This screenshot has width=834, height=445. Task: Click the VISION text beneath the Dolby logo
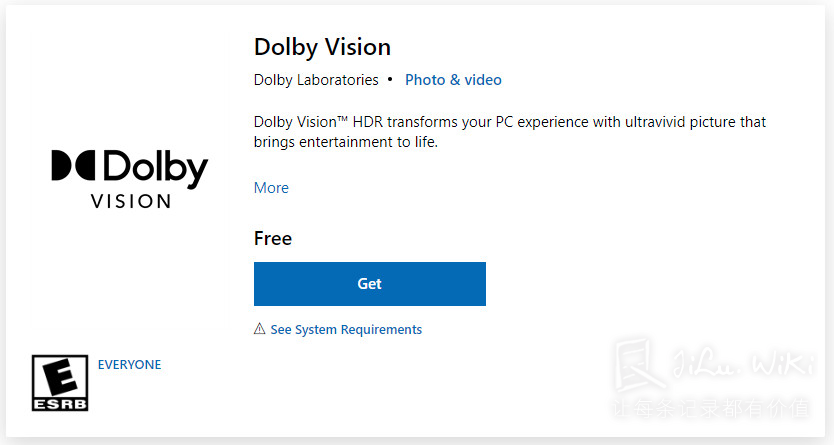(x=131, y=201)
